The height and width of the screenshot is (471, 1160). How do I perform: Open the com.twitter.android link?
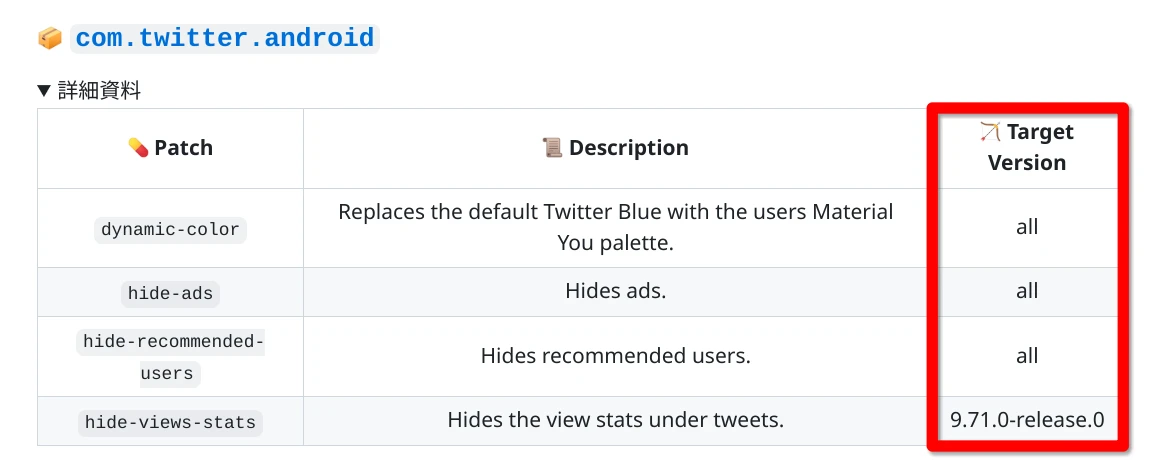click(225, 39)
